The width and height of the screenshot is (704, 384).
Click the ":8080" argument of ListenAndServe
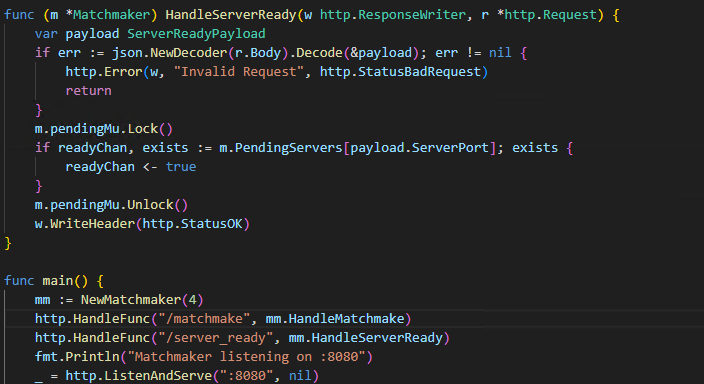click(x=246, y=375)
